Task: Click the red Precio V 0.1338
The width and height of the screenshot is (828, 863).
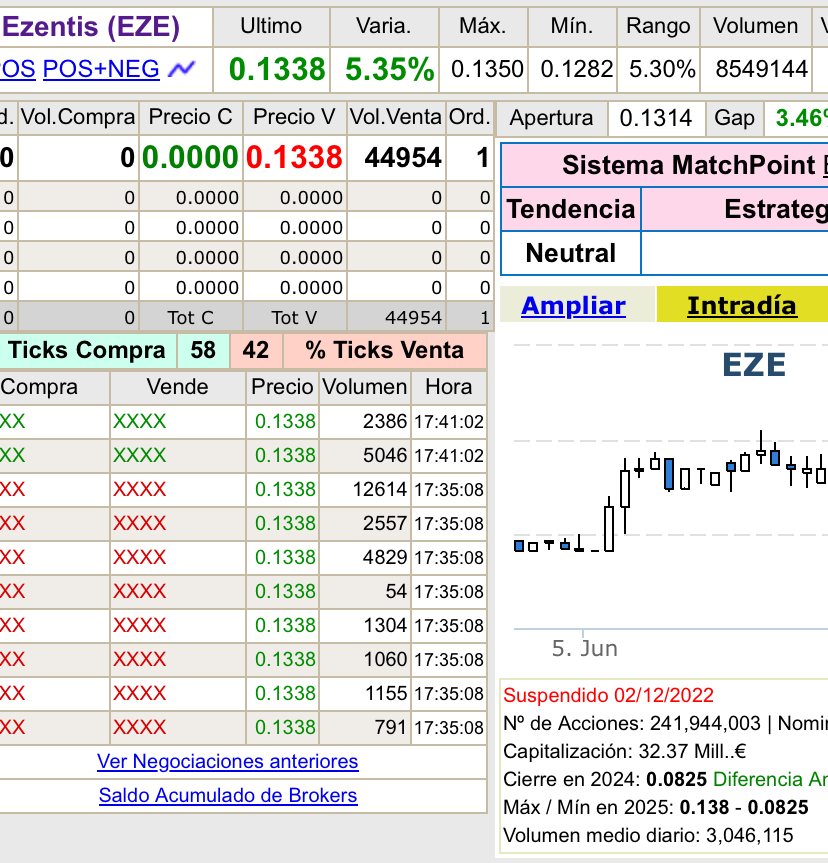Action: point(295,157)
